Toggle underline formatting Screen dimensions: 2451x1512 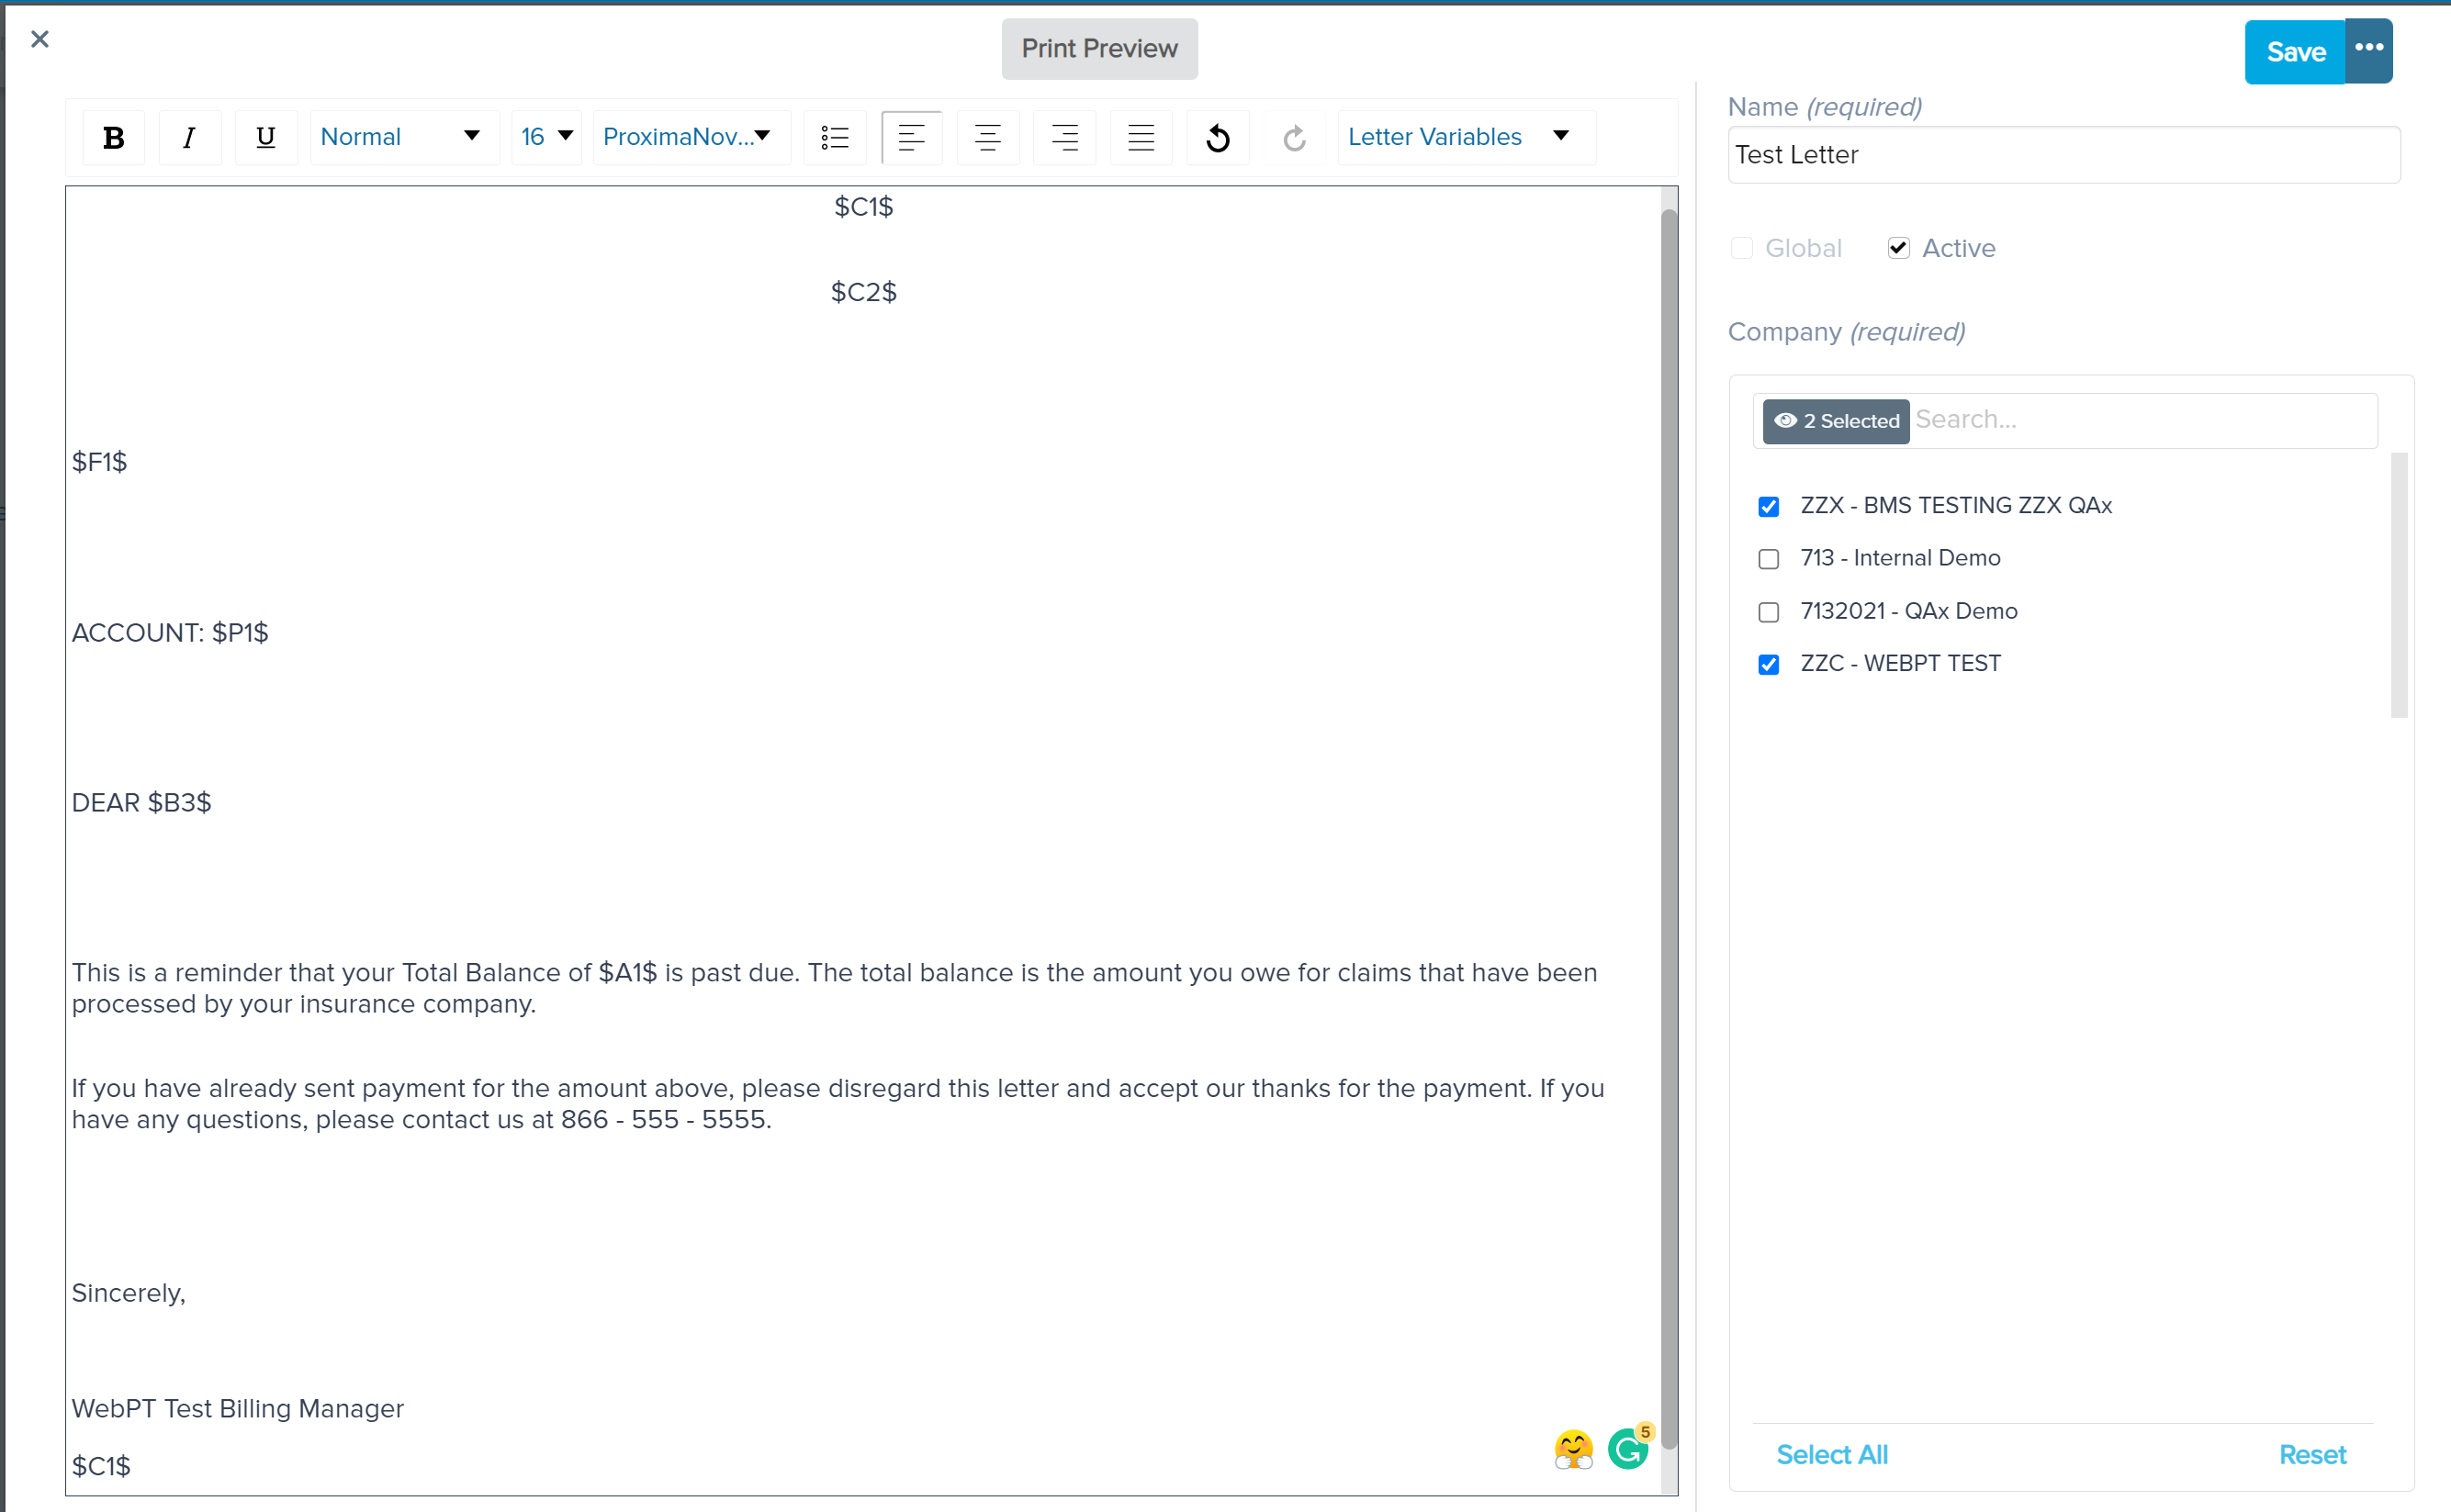click(x=265, y=137)
